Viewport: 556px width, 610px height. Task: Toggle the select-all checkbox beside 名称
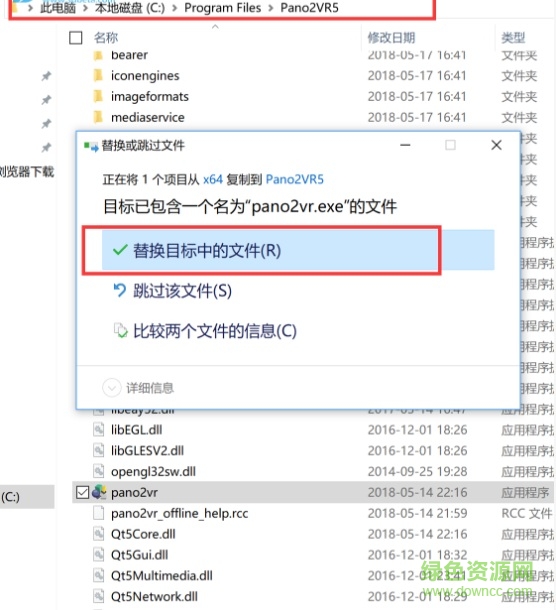(x=75, y=38)
